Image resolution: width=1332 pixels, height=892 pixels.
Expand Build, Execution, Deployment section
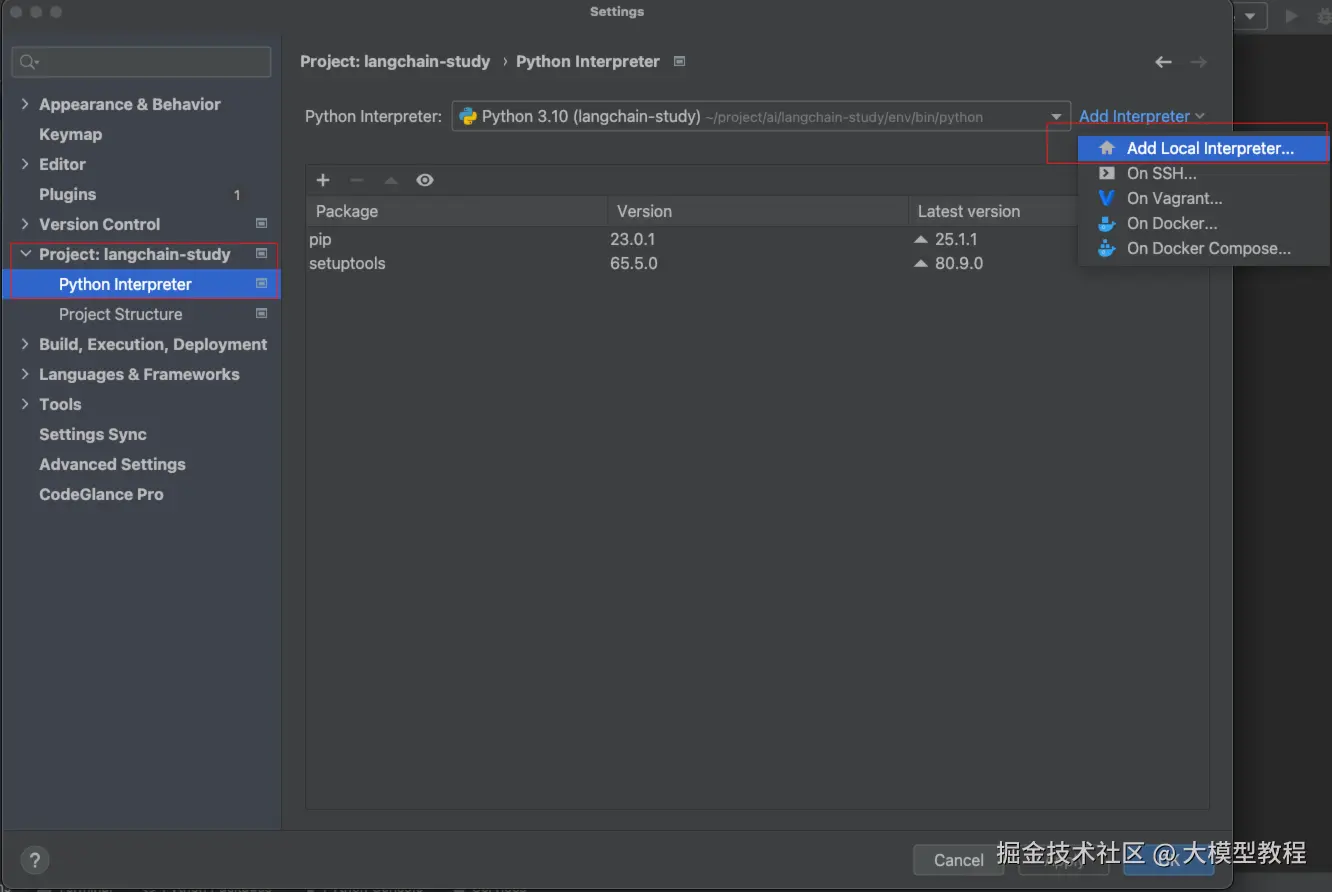click(26, 344)
